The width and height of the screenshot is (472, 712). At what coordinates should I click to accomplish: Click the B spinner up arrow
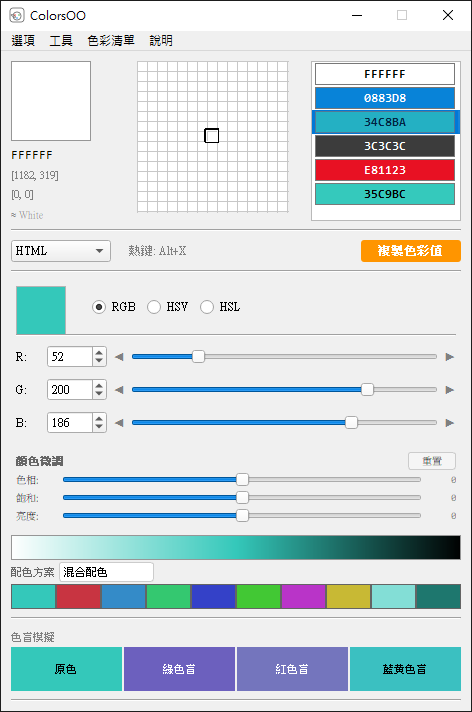point(99,418)
